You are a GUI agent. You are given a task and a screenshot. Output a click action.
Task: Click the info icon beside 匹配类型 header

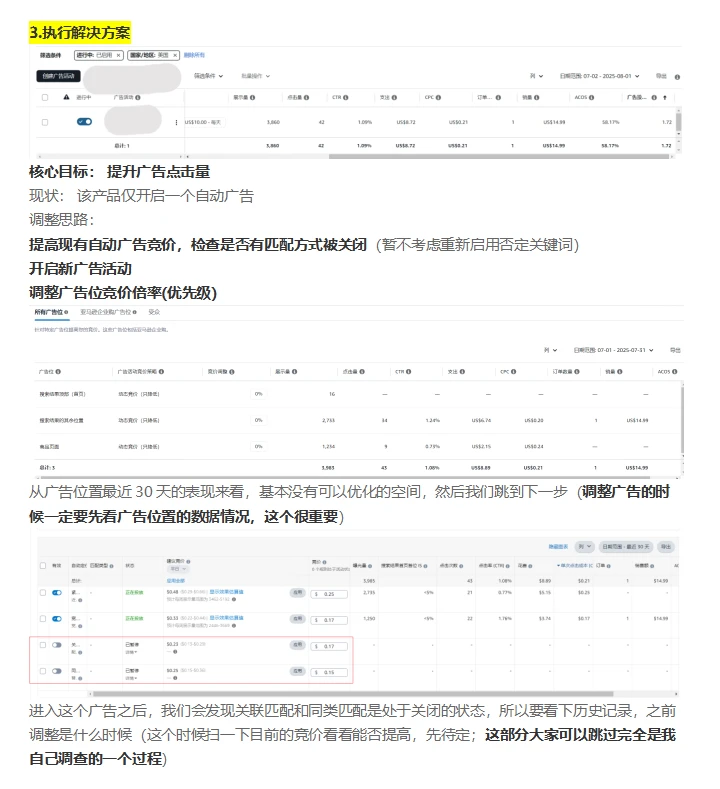click(x=111, y=566)
